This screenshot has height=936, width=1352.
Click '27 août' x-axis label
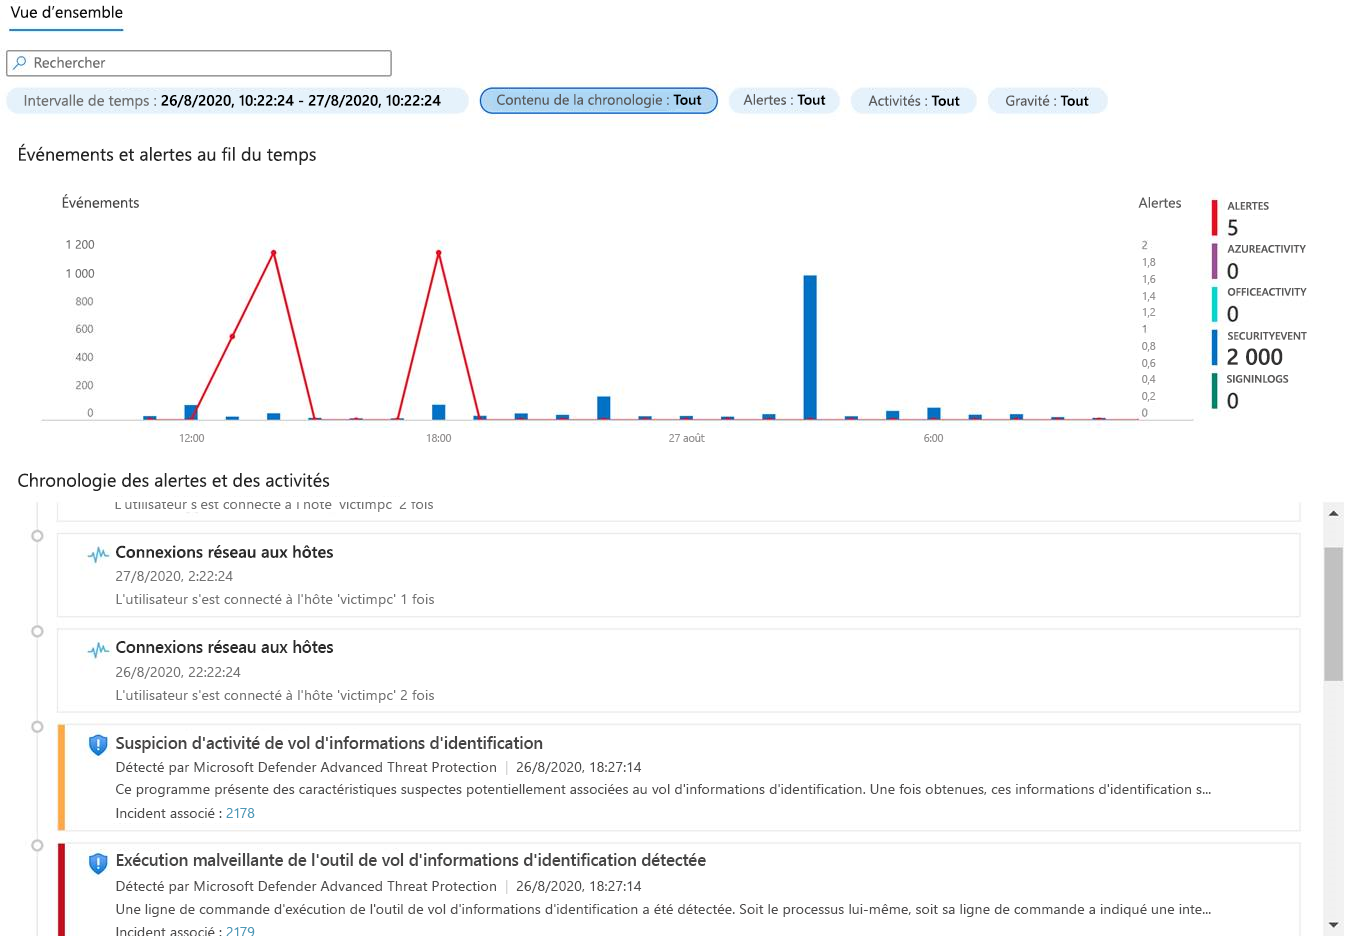coord(686,439)
